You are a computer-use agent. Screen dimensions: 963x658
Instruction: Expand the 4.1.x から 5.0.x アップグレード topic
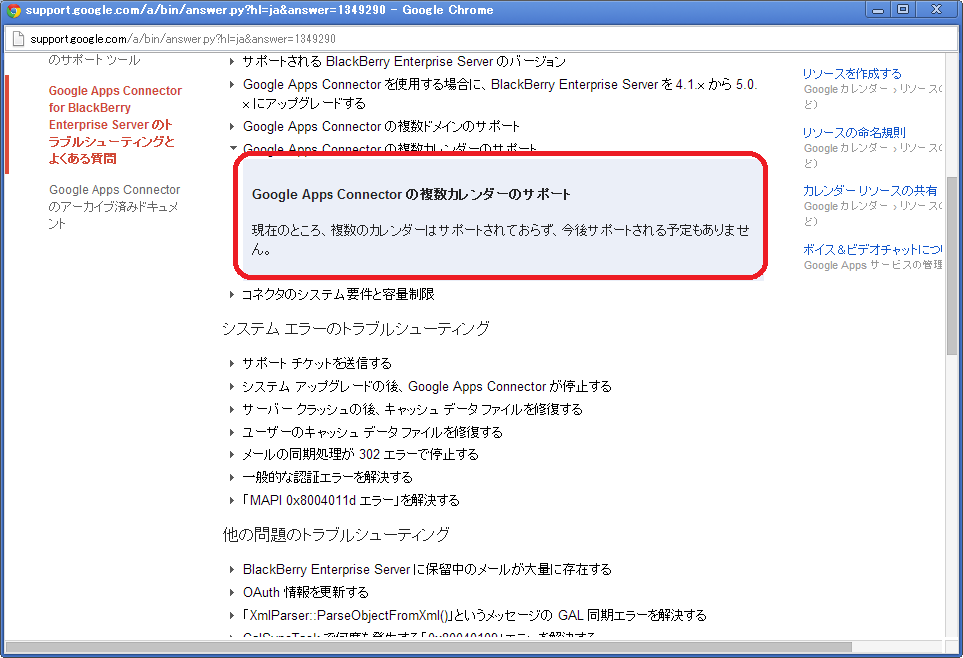coord(500,93)
